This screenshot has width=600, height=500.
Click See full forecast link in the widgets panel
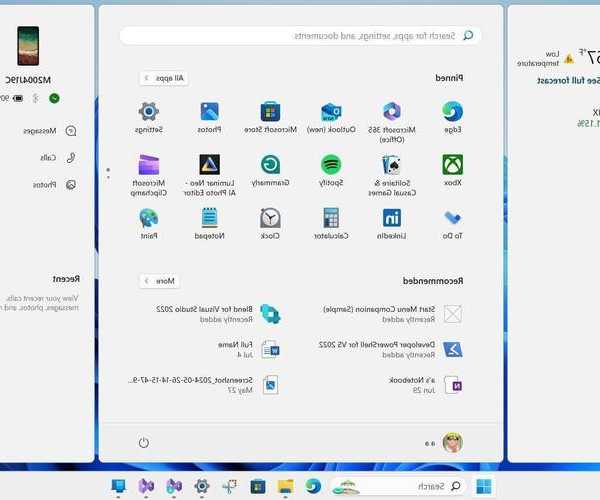pyautogui.click(x=568, y=81)
